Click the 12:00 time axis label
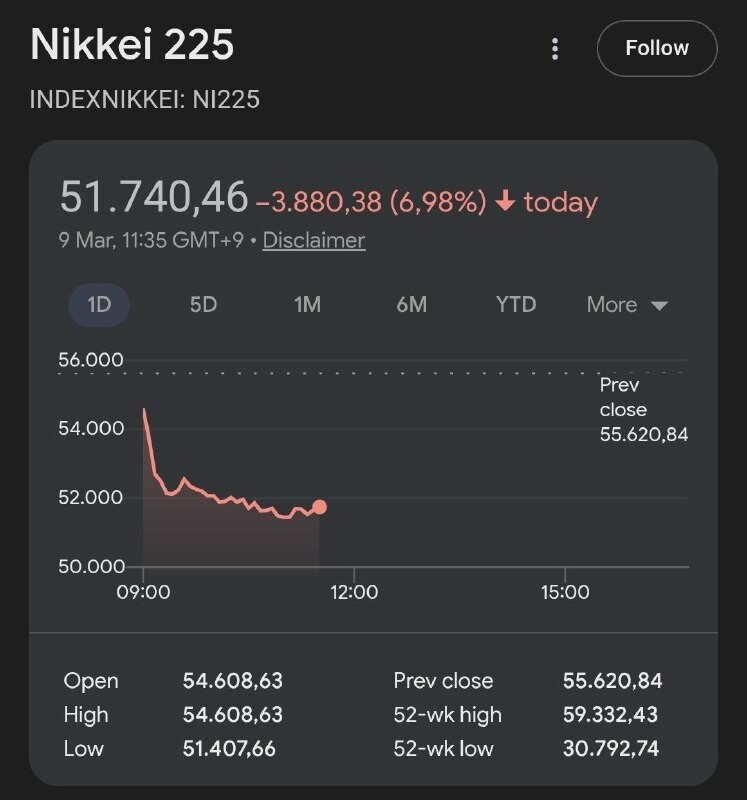 click(354, 592)
